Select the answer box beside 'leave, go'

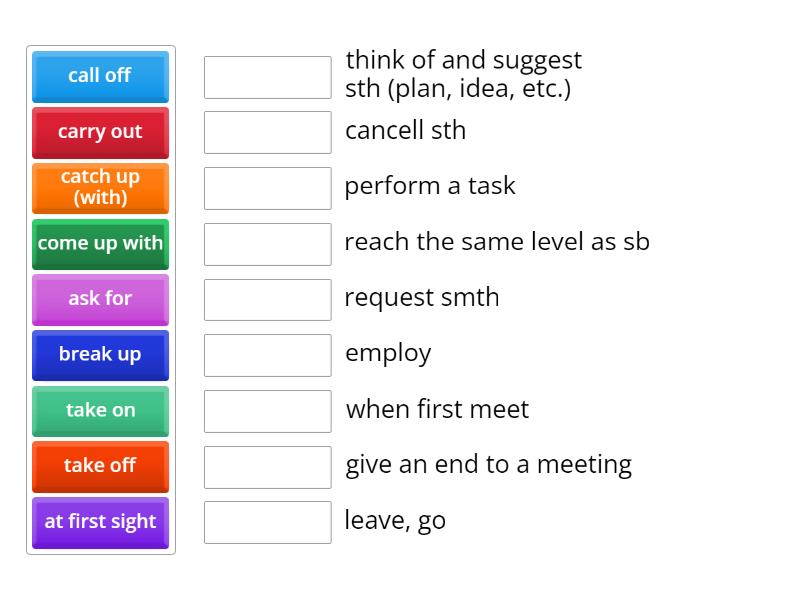coord(267,521)
